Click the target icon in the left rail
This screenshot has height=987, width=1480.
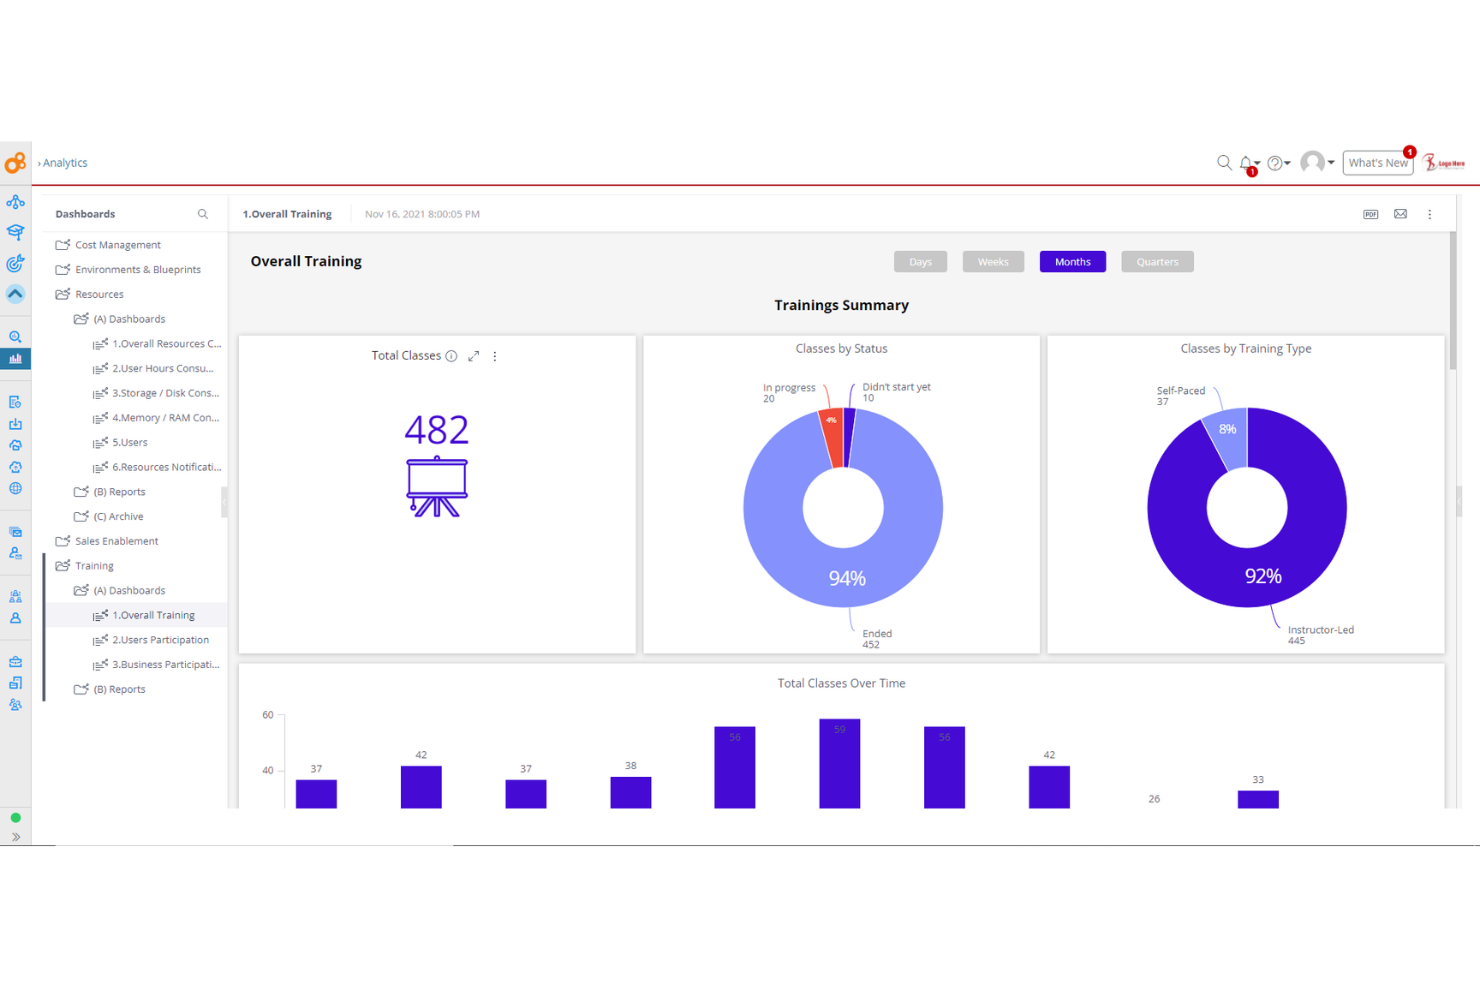click(x=15, y=264)
